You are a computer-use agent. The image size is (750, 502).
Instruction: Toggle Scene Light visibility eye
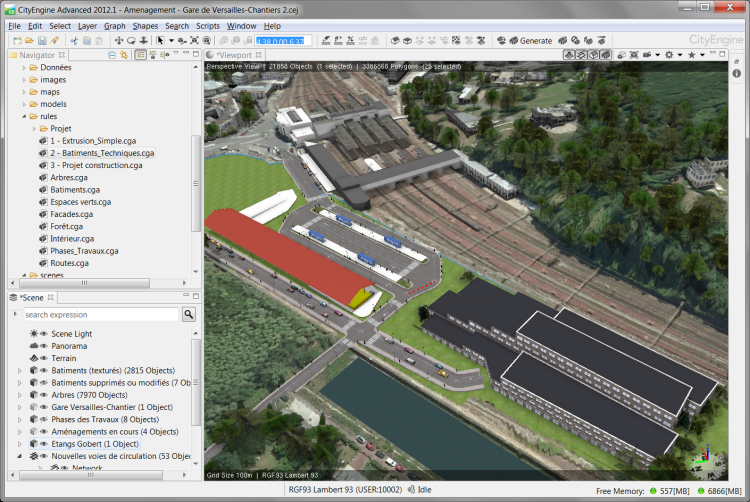[x=44, y=334]
